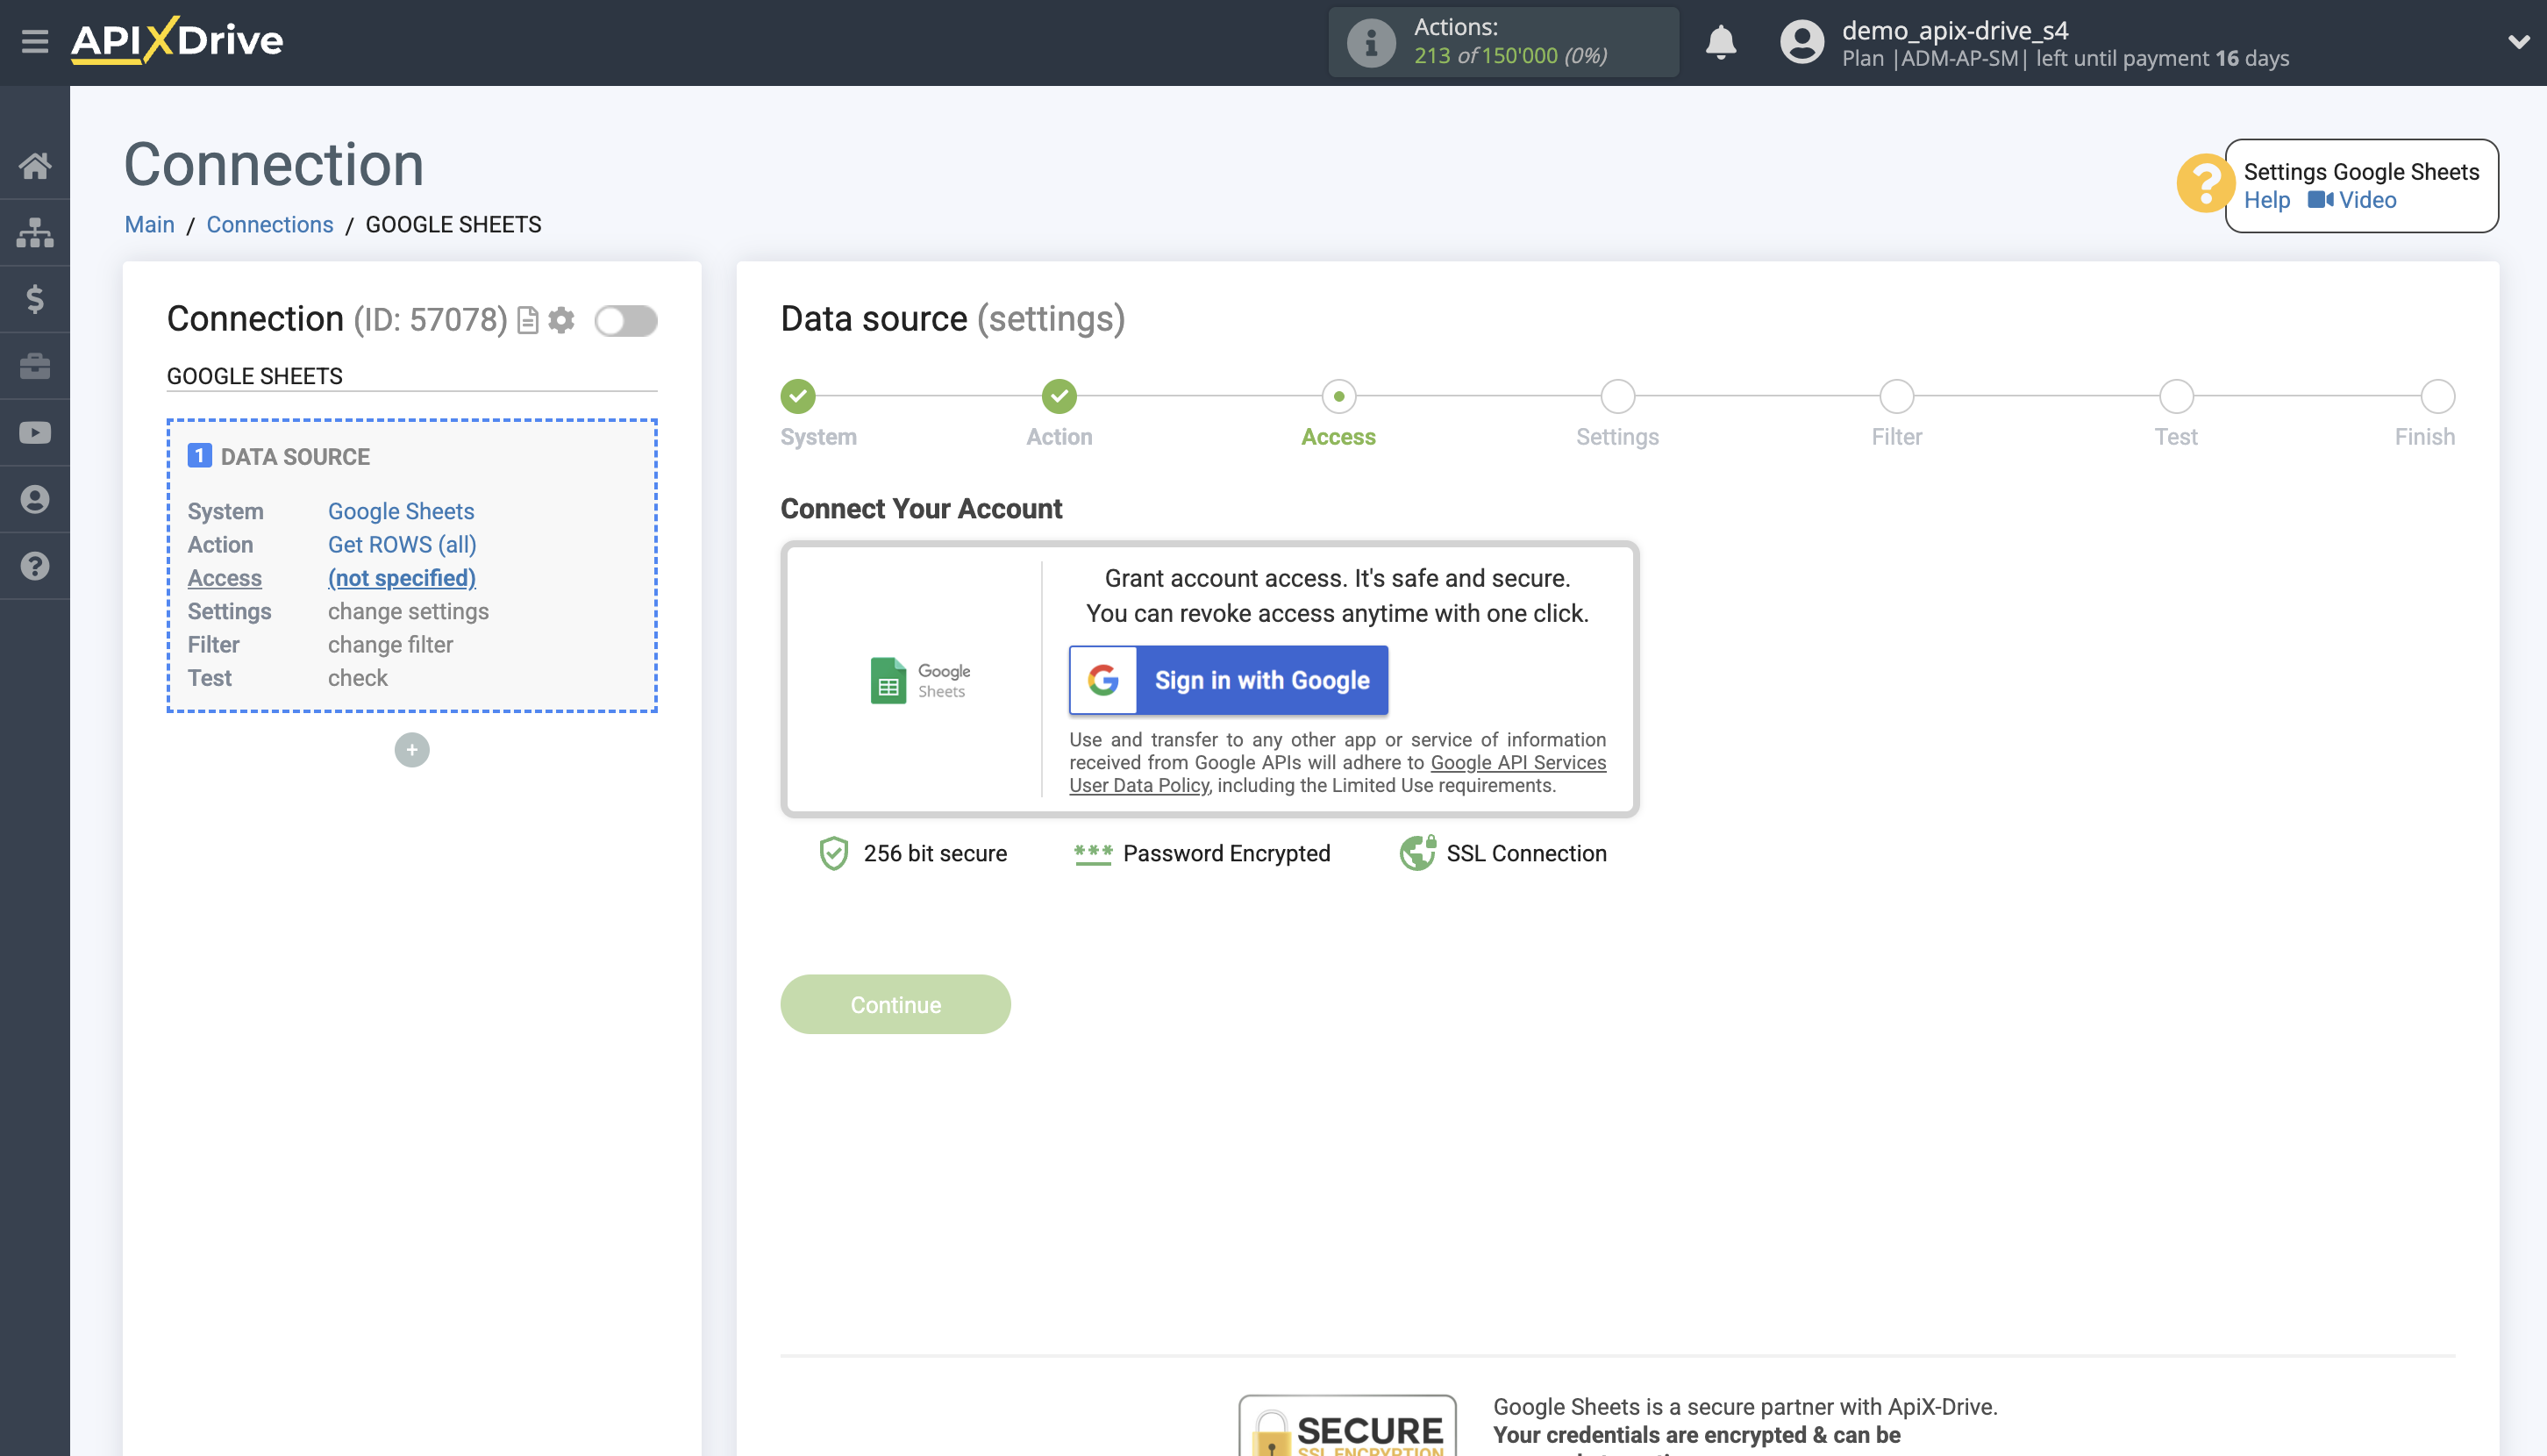Navigate to Connections breadcrumb link
The height and width of the screenshot is (1456, 2547).
click(x=269, y=224)
